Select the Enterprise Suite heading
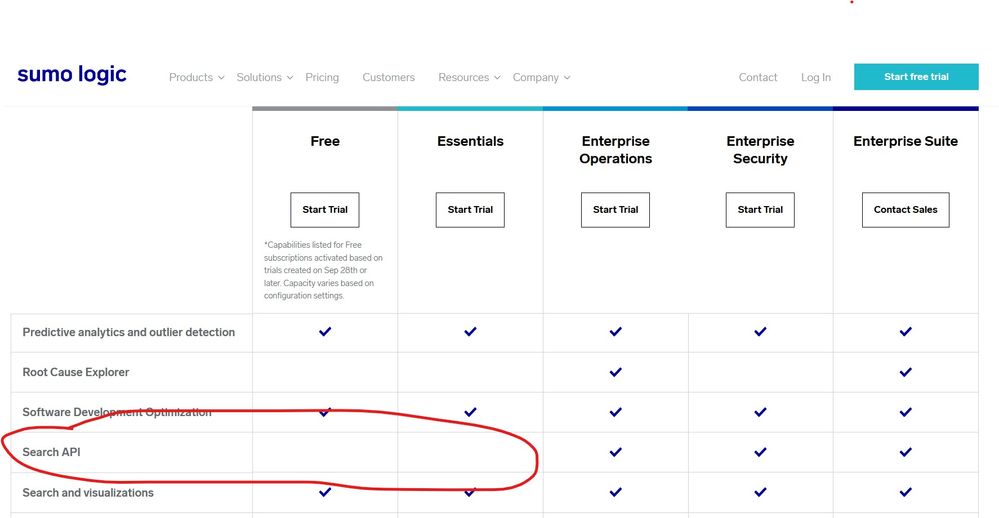999x518 pixels. pyautogui.click(x=905, y=141)
